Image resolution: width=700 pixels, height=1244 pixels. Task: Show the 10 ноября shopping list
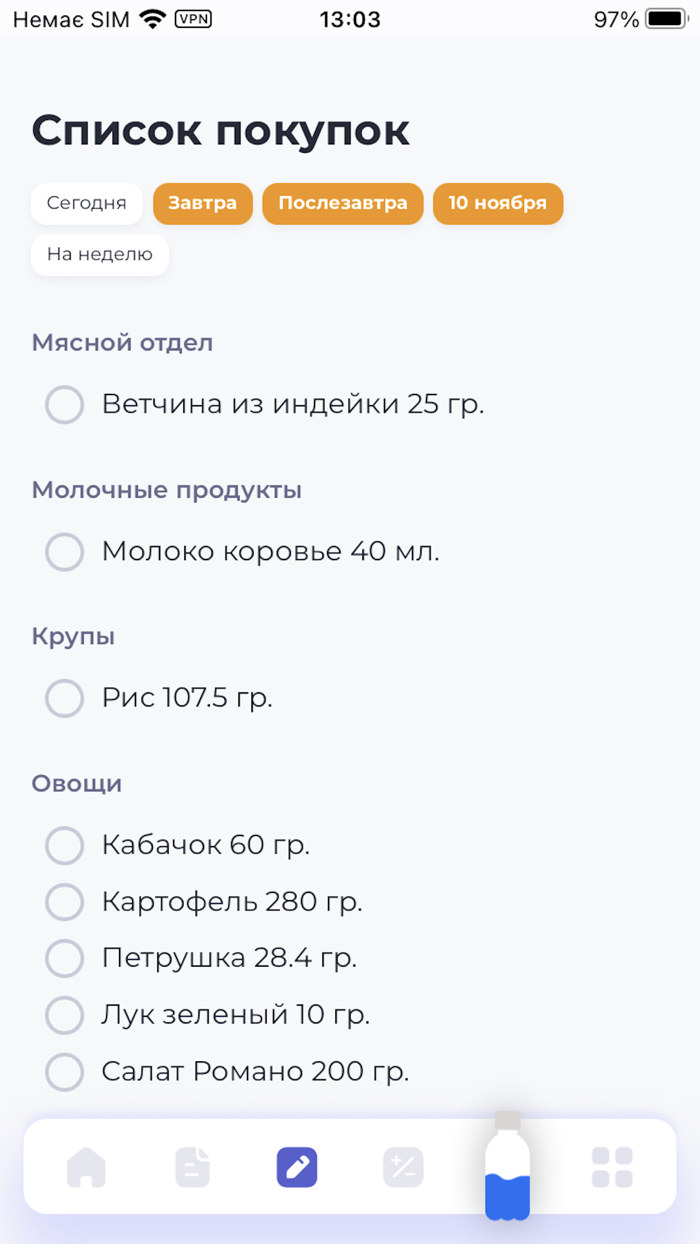pyautogui.click(x=498, y=203)
